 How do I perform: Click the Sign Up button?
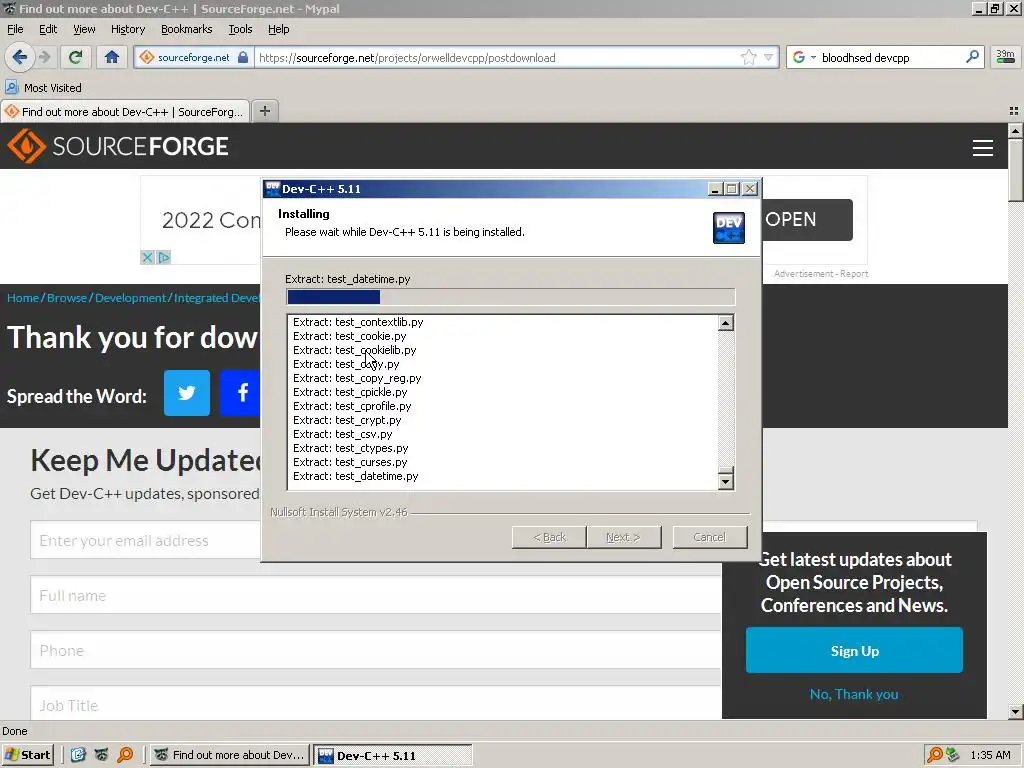pyautogui.click(x=854, y=650)
